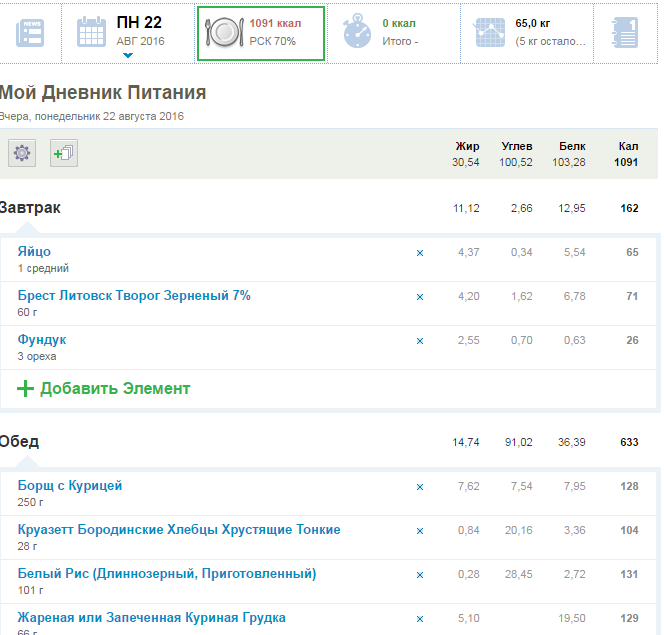Open the exercise tab showing 0 ккал

(x=394, y=32)
